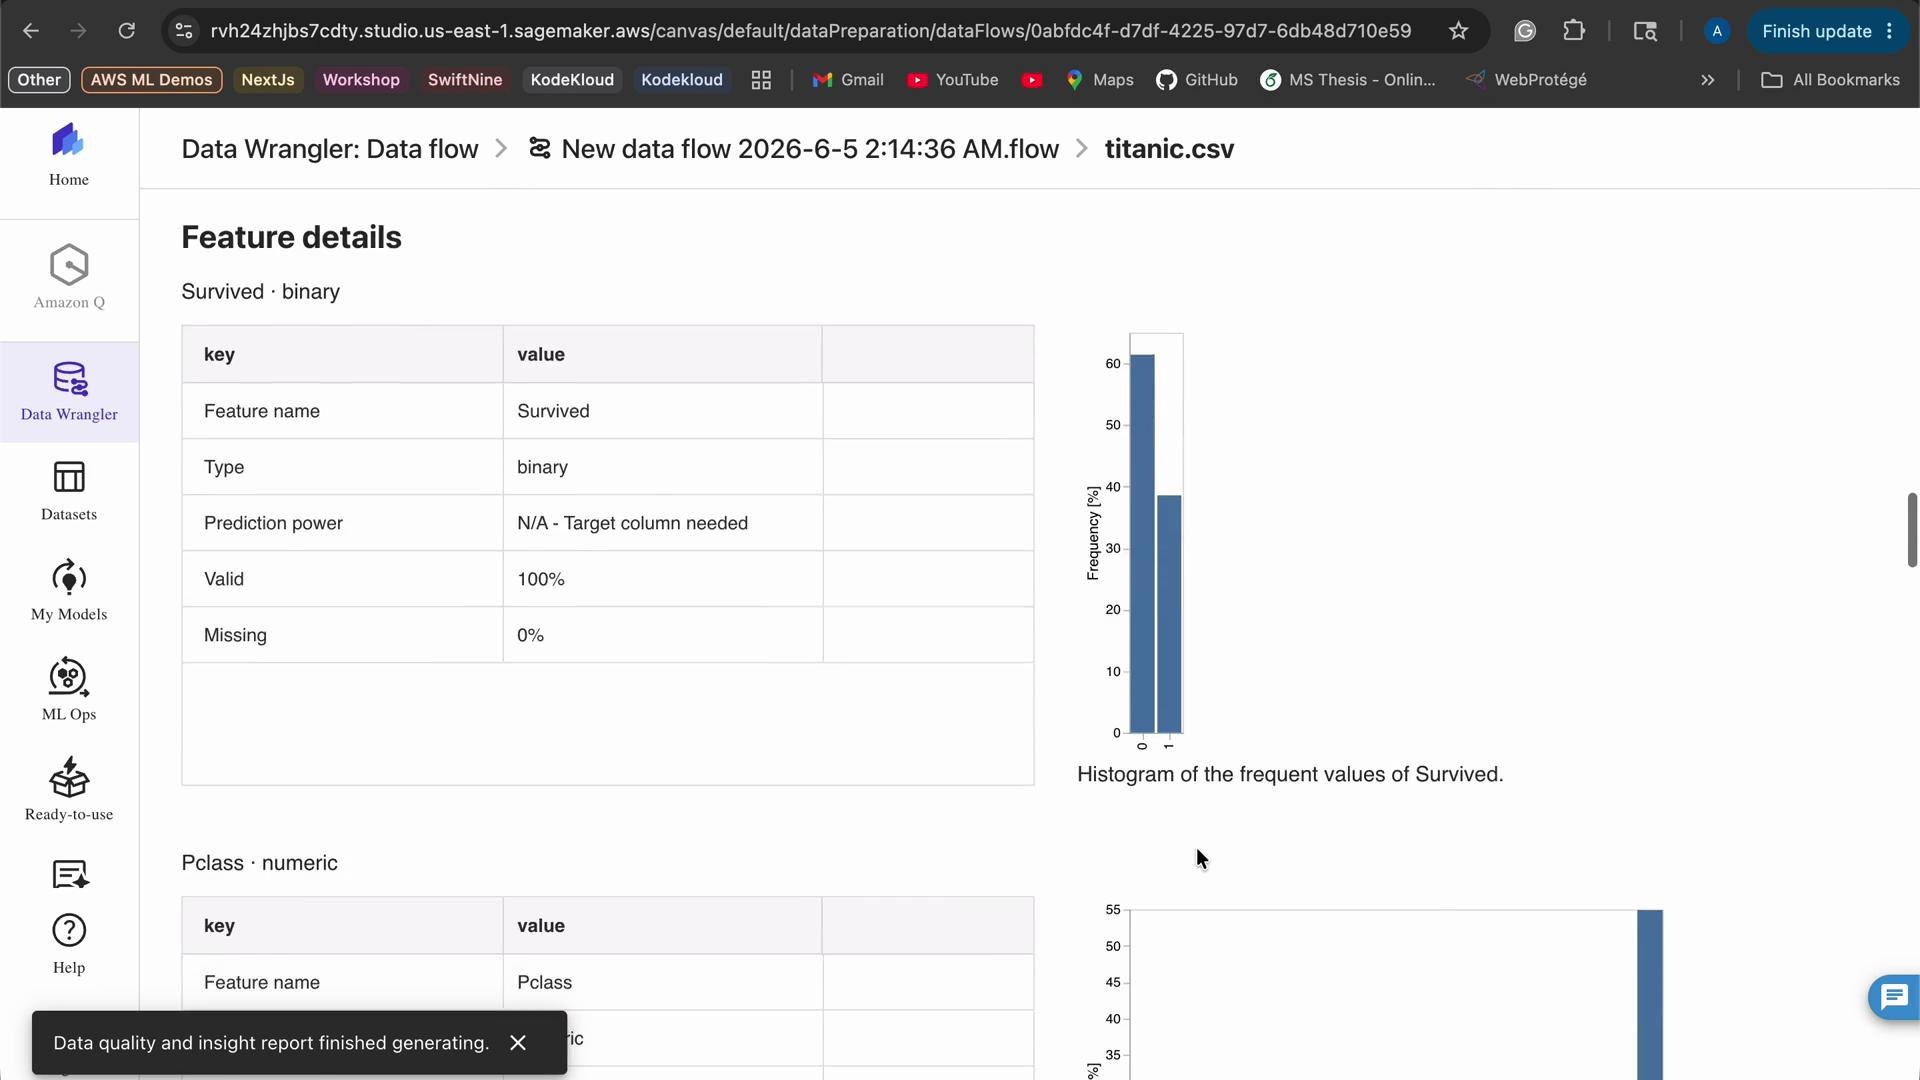Click browser forward arrow

[x=78, y=31]
